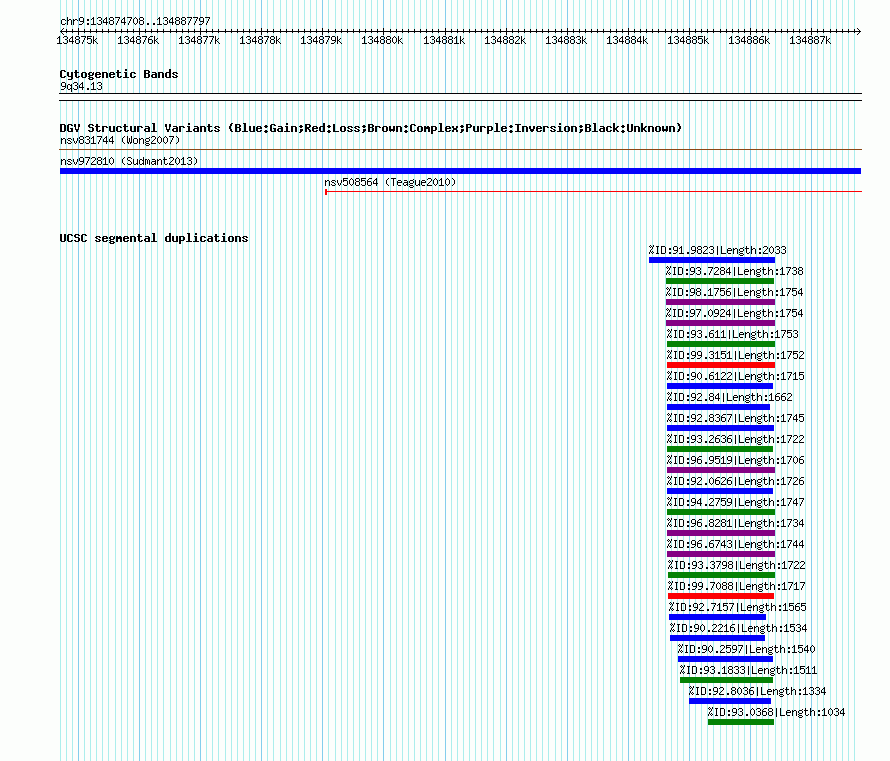Click the blue nsv972810 gain bar

[460, 171]
